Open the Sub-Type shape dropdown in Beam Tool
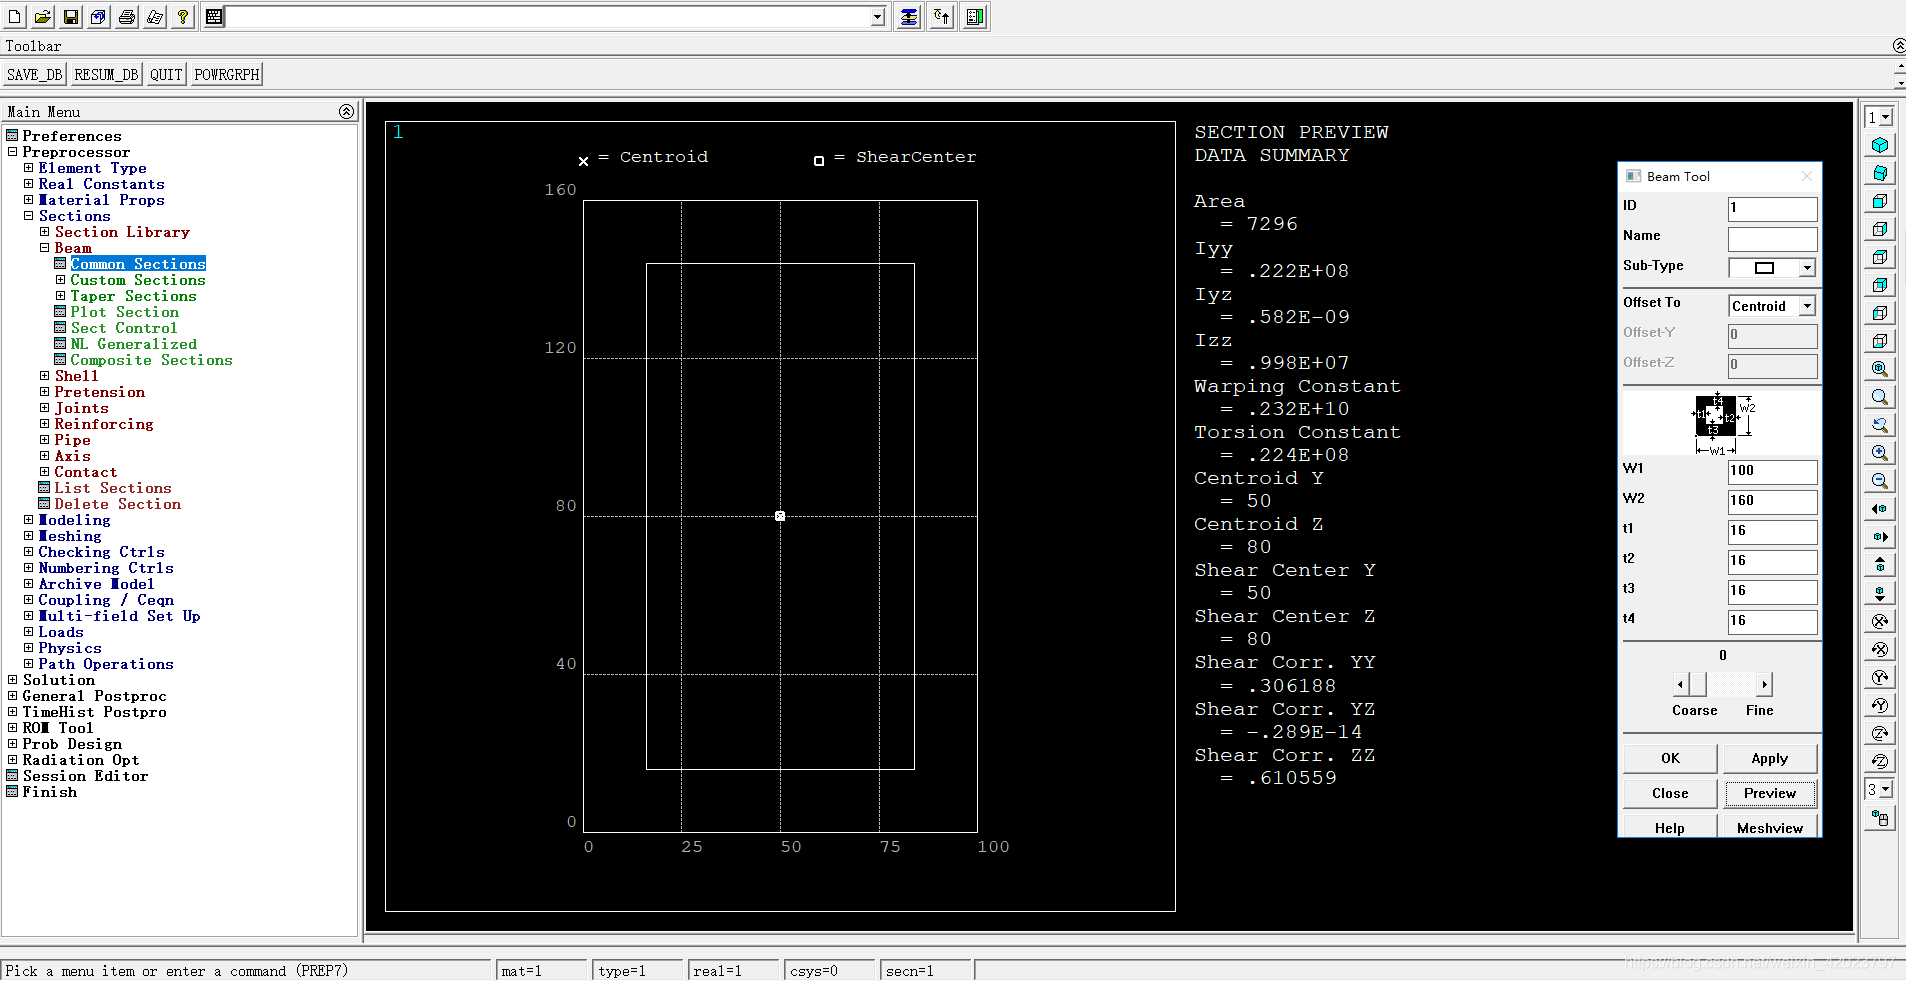 point(1807,267)
